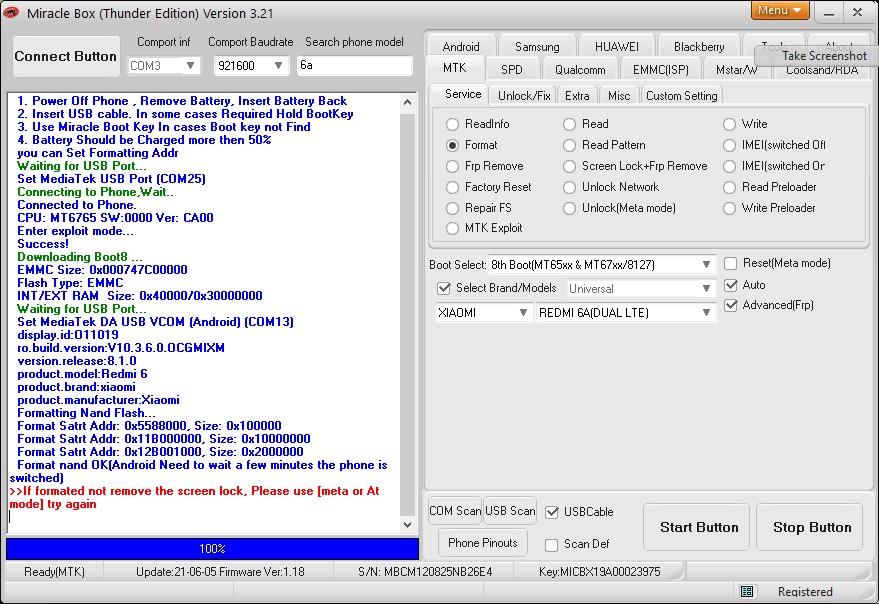
Task: Open the Boot Select dropdown
Action: coord(603,265)
